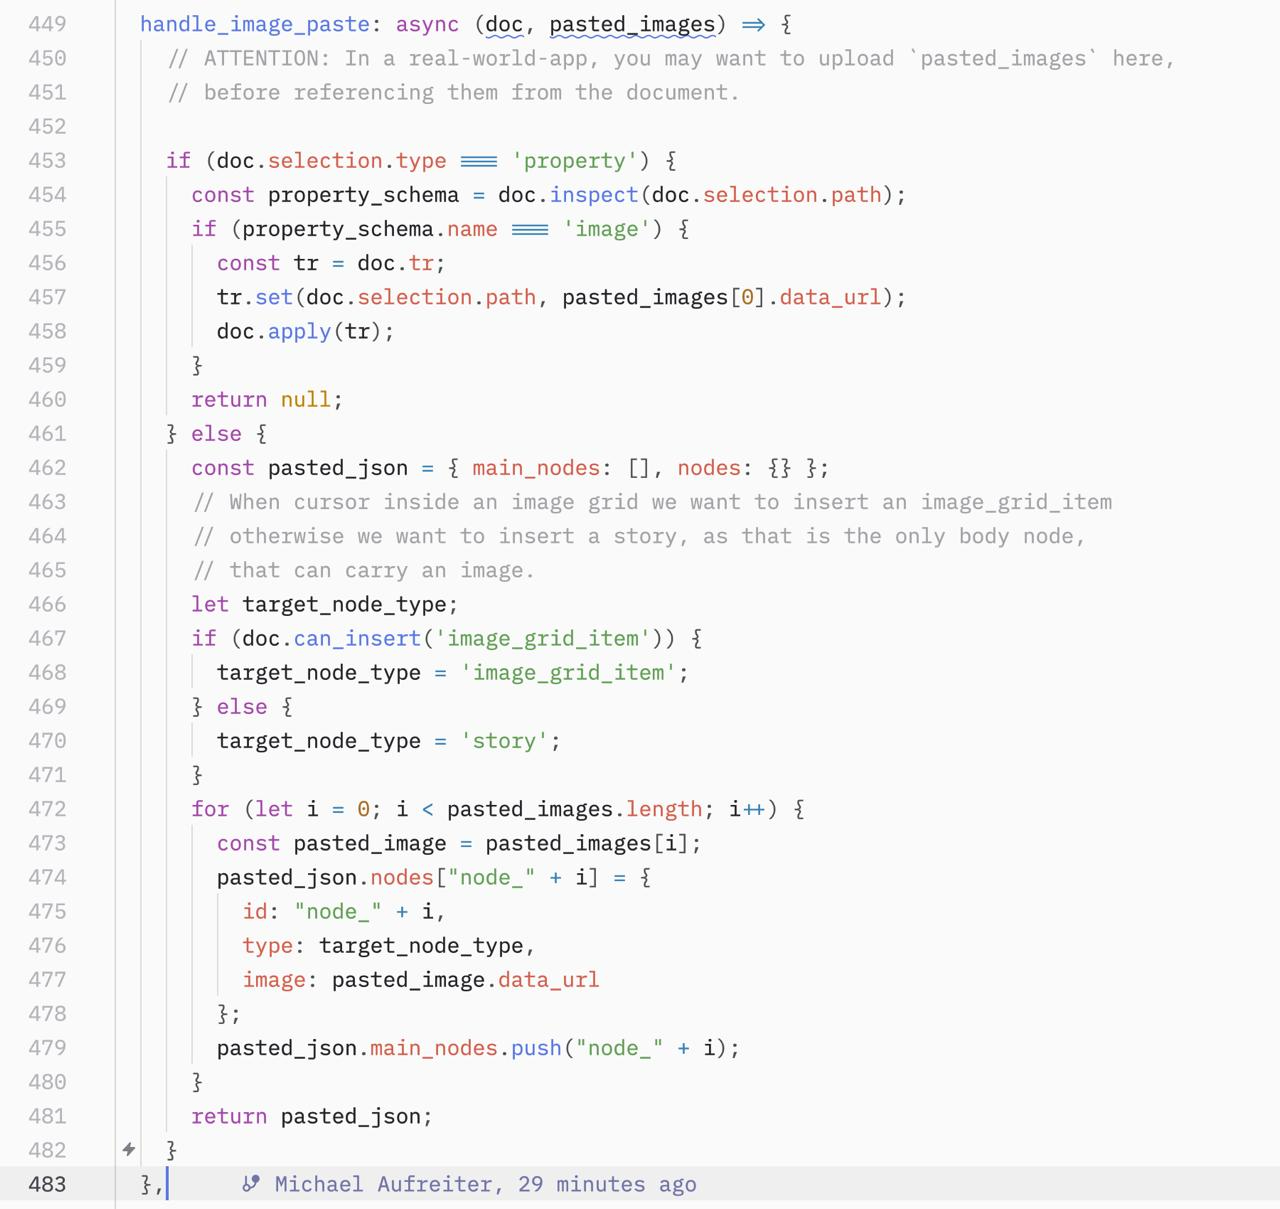Select line number 472 in the gutter

47,809
